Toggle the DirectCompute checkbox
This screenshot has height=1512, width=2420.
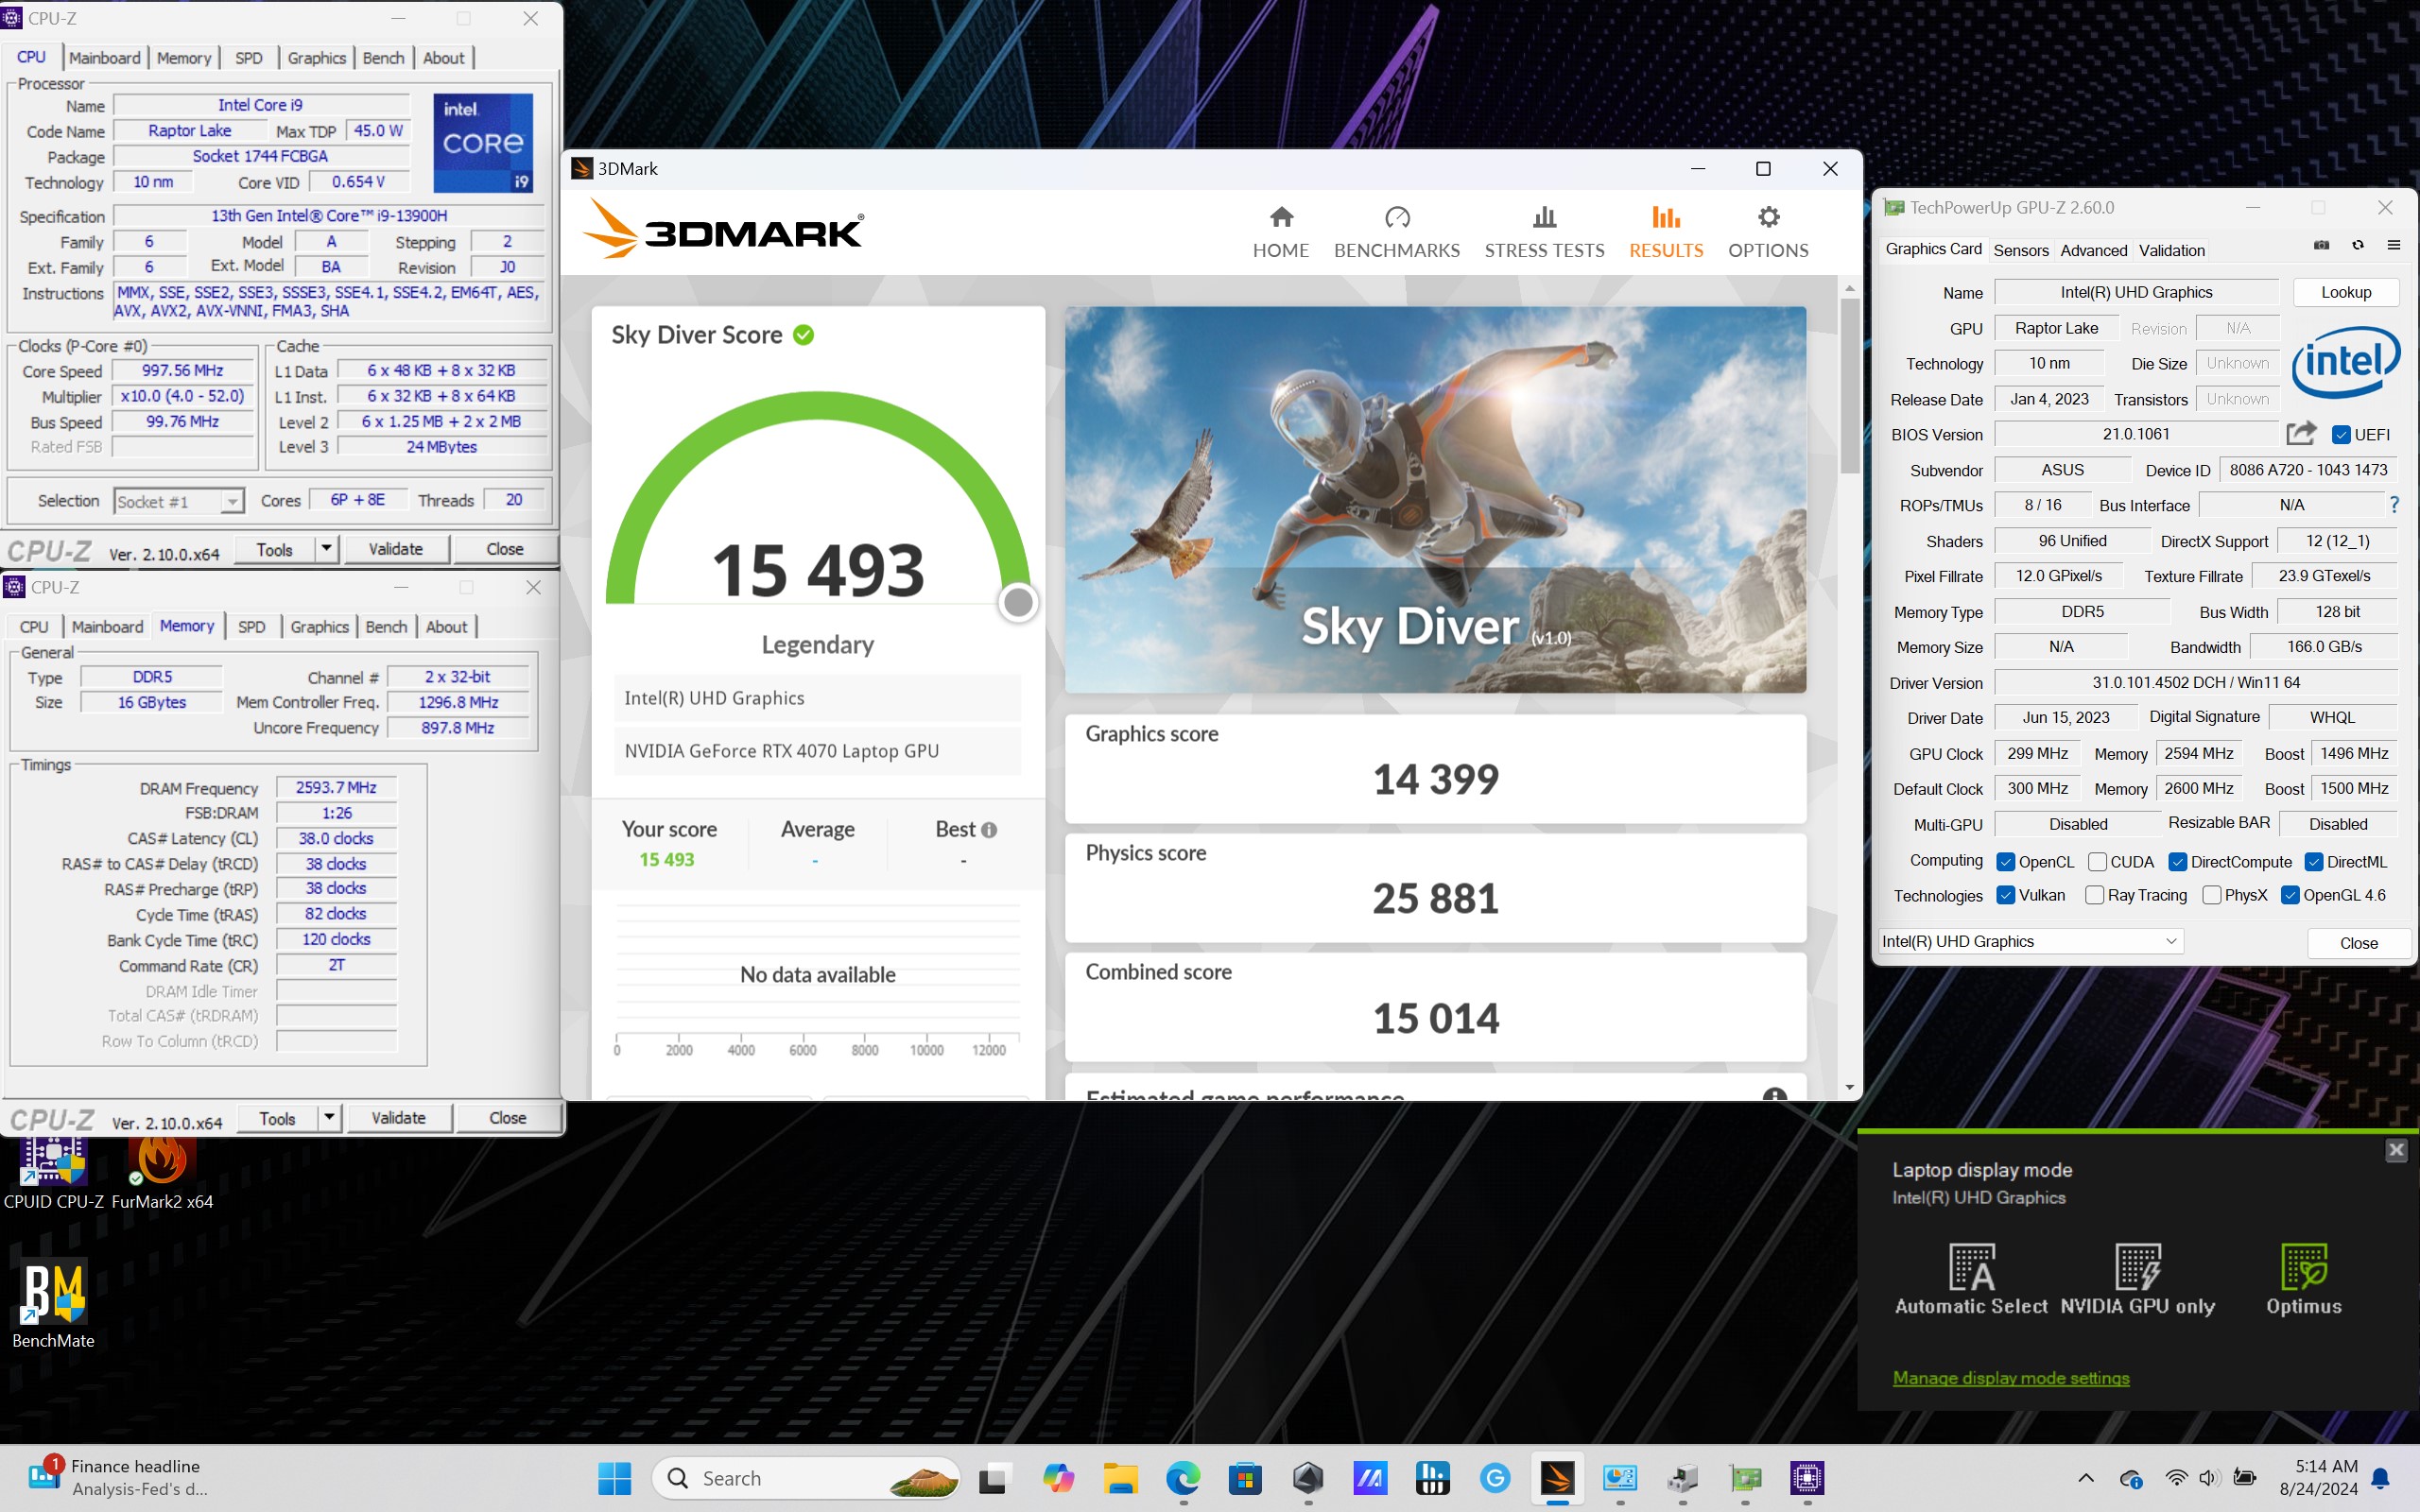pyautogui.click(x=2177, y=862)
